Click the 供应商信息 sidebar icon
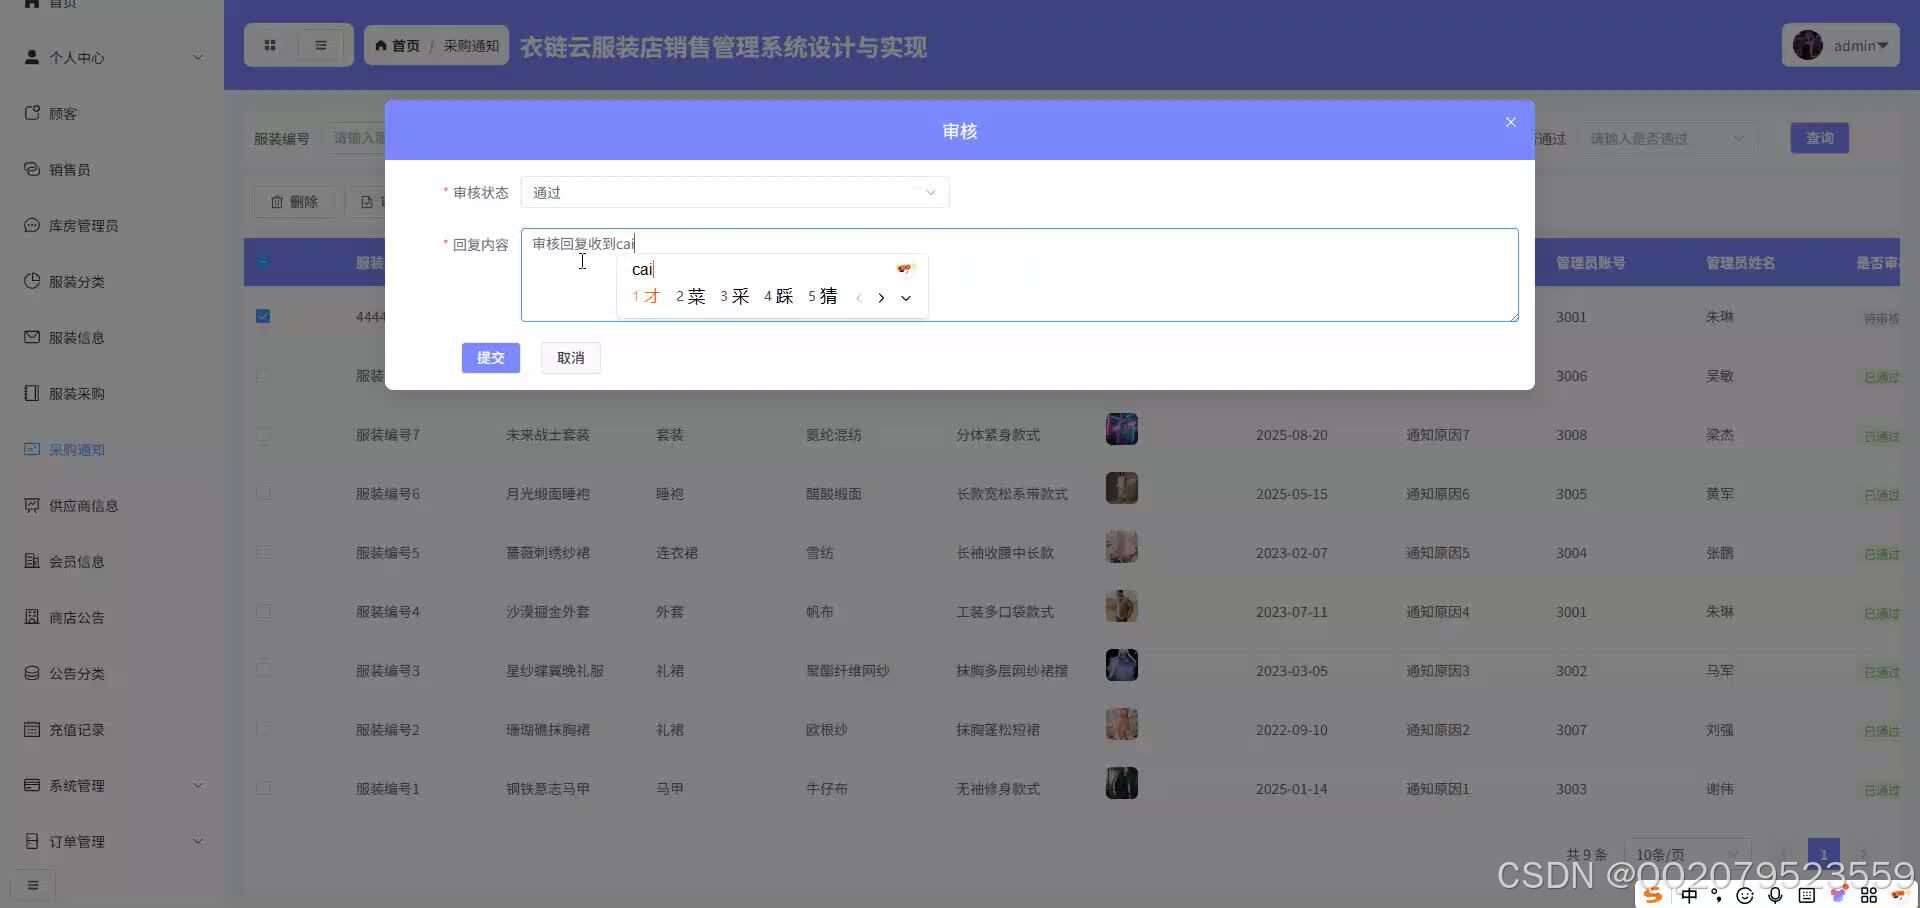 click(32, 505)
